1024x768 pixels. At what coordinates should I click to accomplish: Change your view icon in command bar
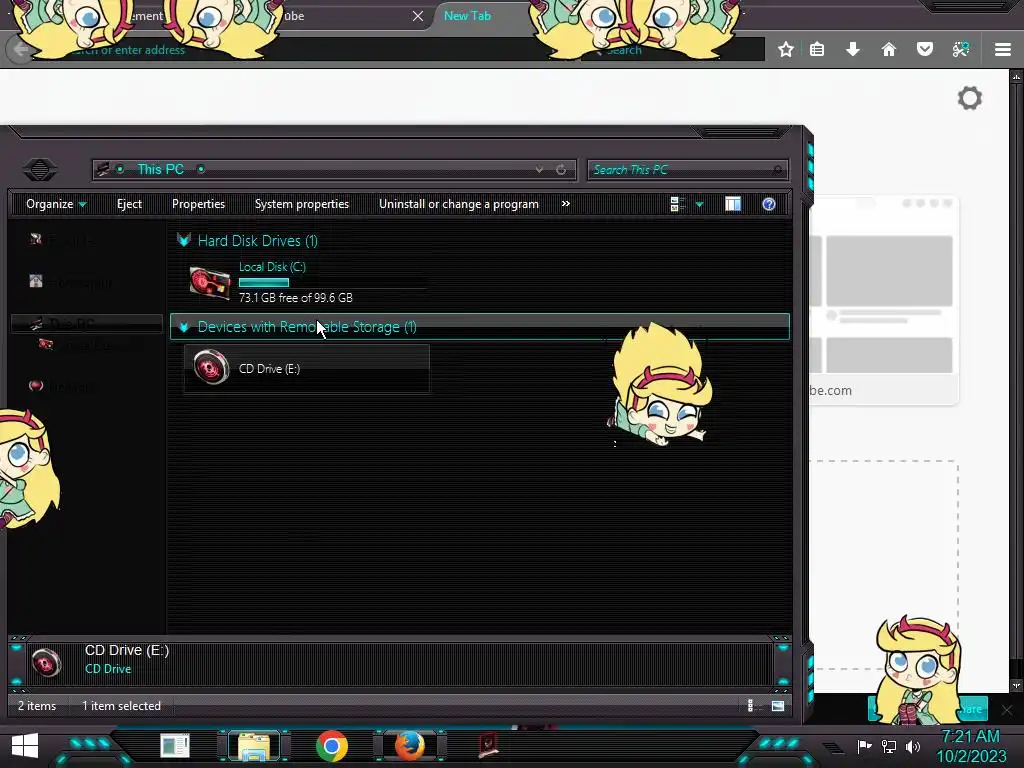click(677, 204)
